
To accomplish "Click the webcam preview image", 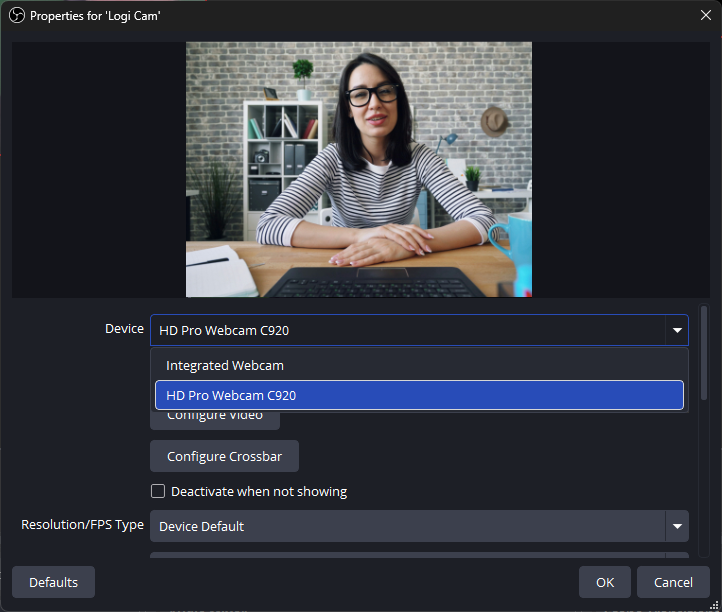I will coord(358,169).
